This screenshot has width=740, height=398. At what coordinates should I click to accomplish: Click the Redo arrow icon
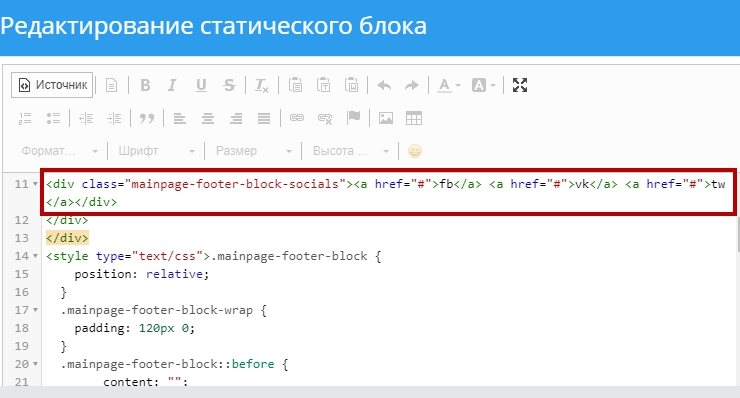pos(412,85)
